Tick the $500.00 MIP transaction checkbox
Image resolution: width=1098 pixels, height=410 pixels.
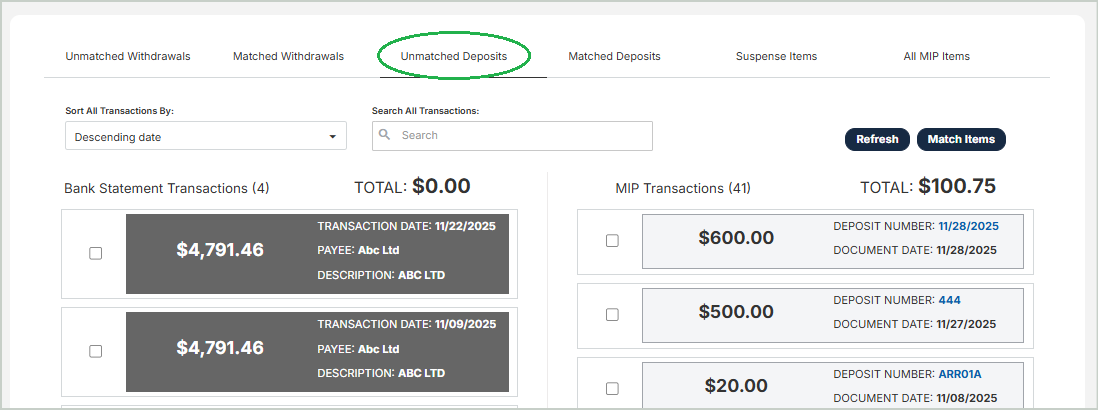612,314
